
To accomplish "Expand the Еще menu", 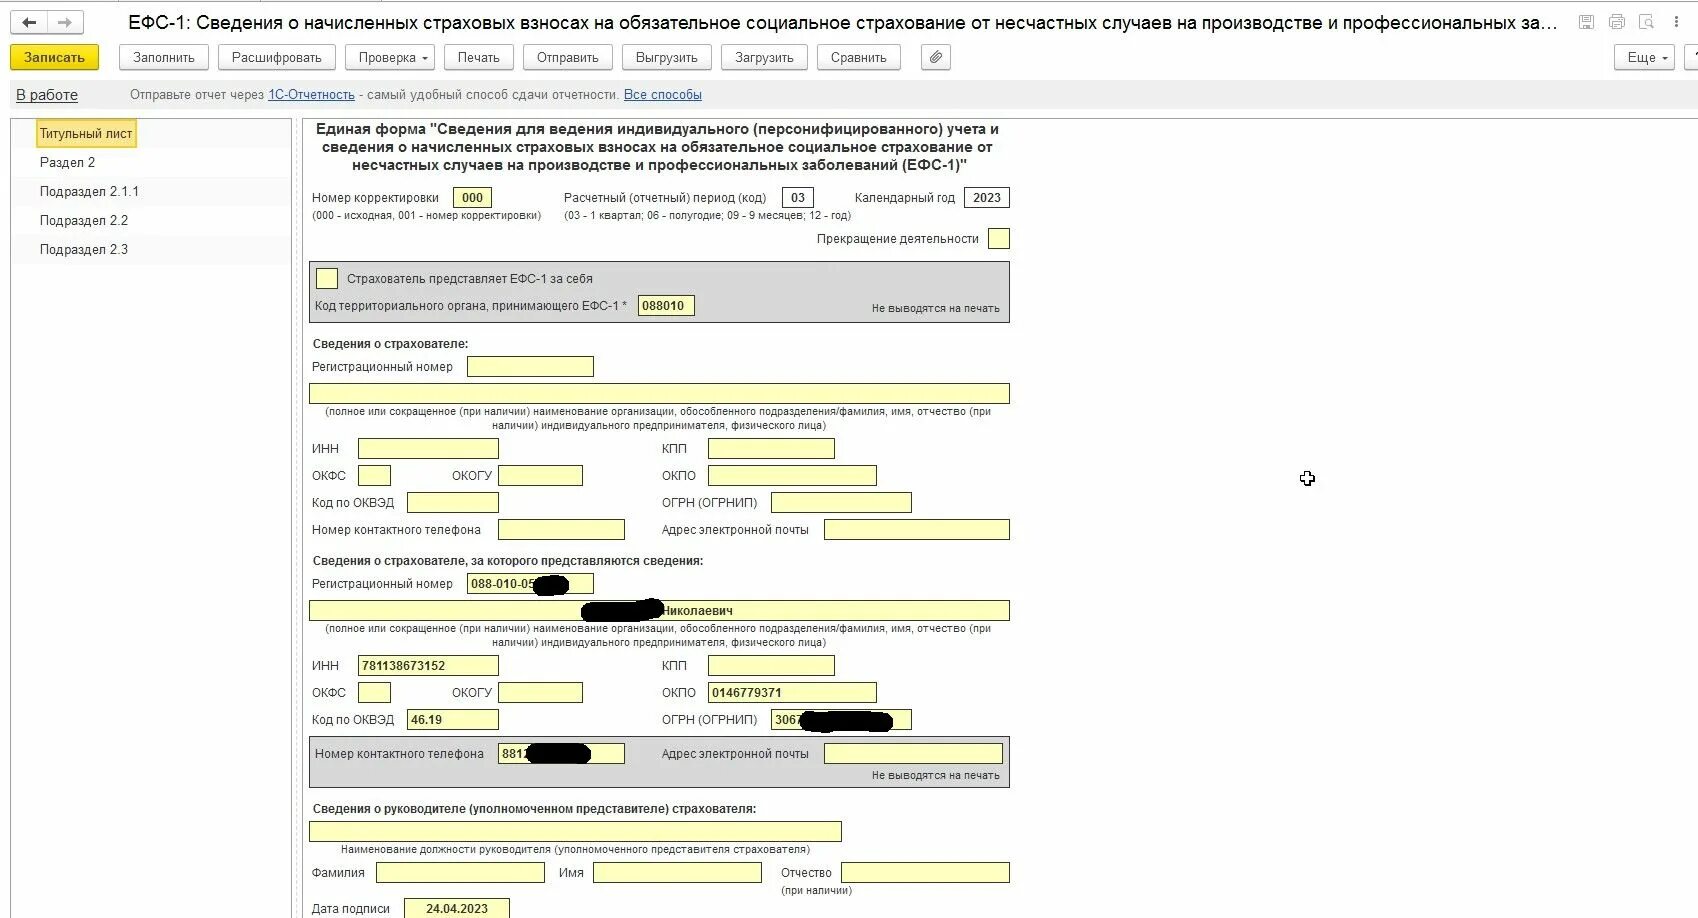I will [1644, 58].
